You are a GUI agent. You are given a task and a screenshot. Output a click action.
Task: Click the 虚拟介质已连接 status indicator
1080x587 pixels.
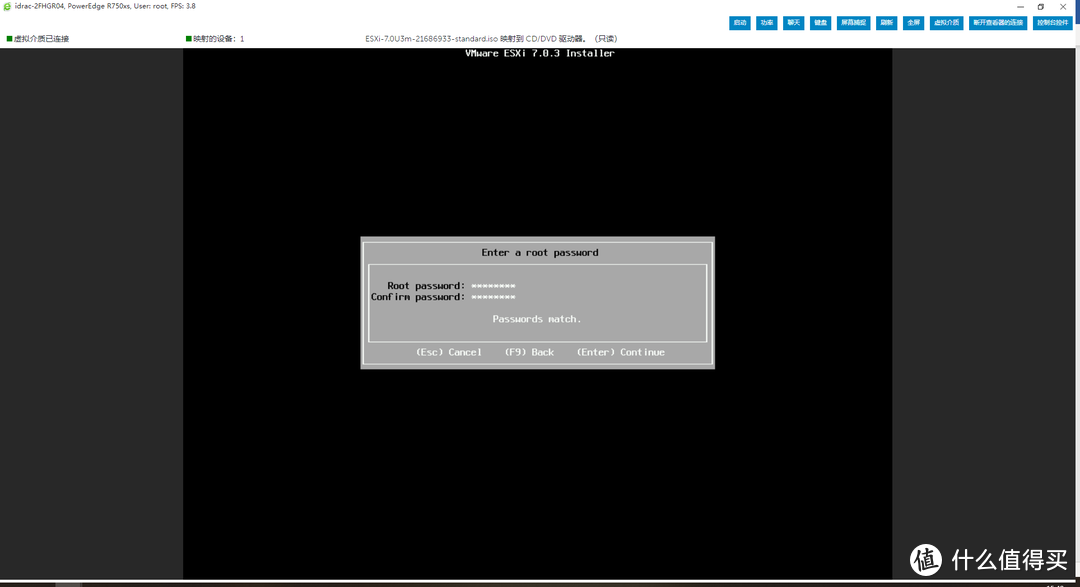point(38,39)
